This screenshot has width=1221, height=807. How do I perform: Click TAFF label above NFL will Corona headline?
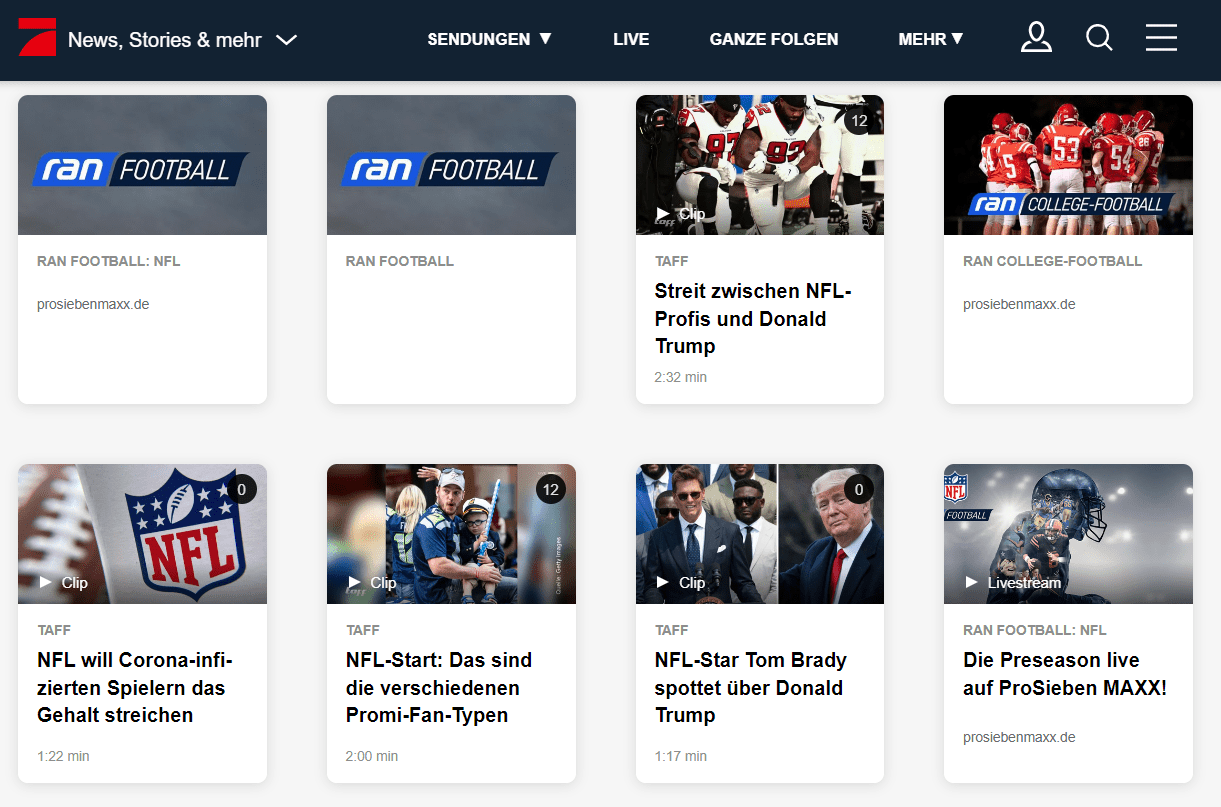coord(54,630)
